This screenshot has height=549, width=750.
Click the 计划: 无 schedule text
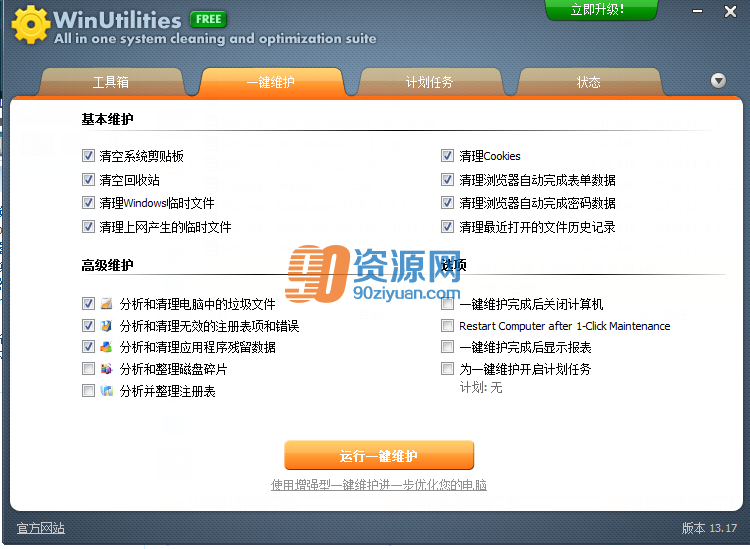(481, 387)
